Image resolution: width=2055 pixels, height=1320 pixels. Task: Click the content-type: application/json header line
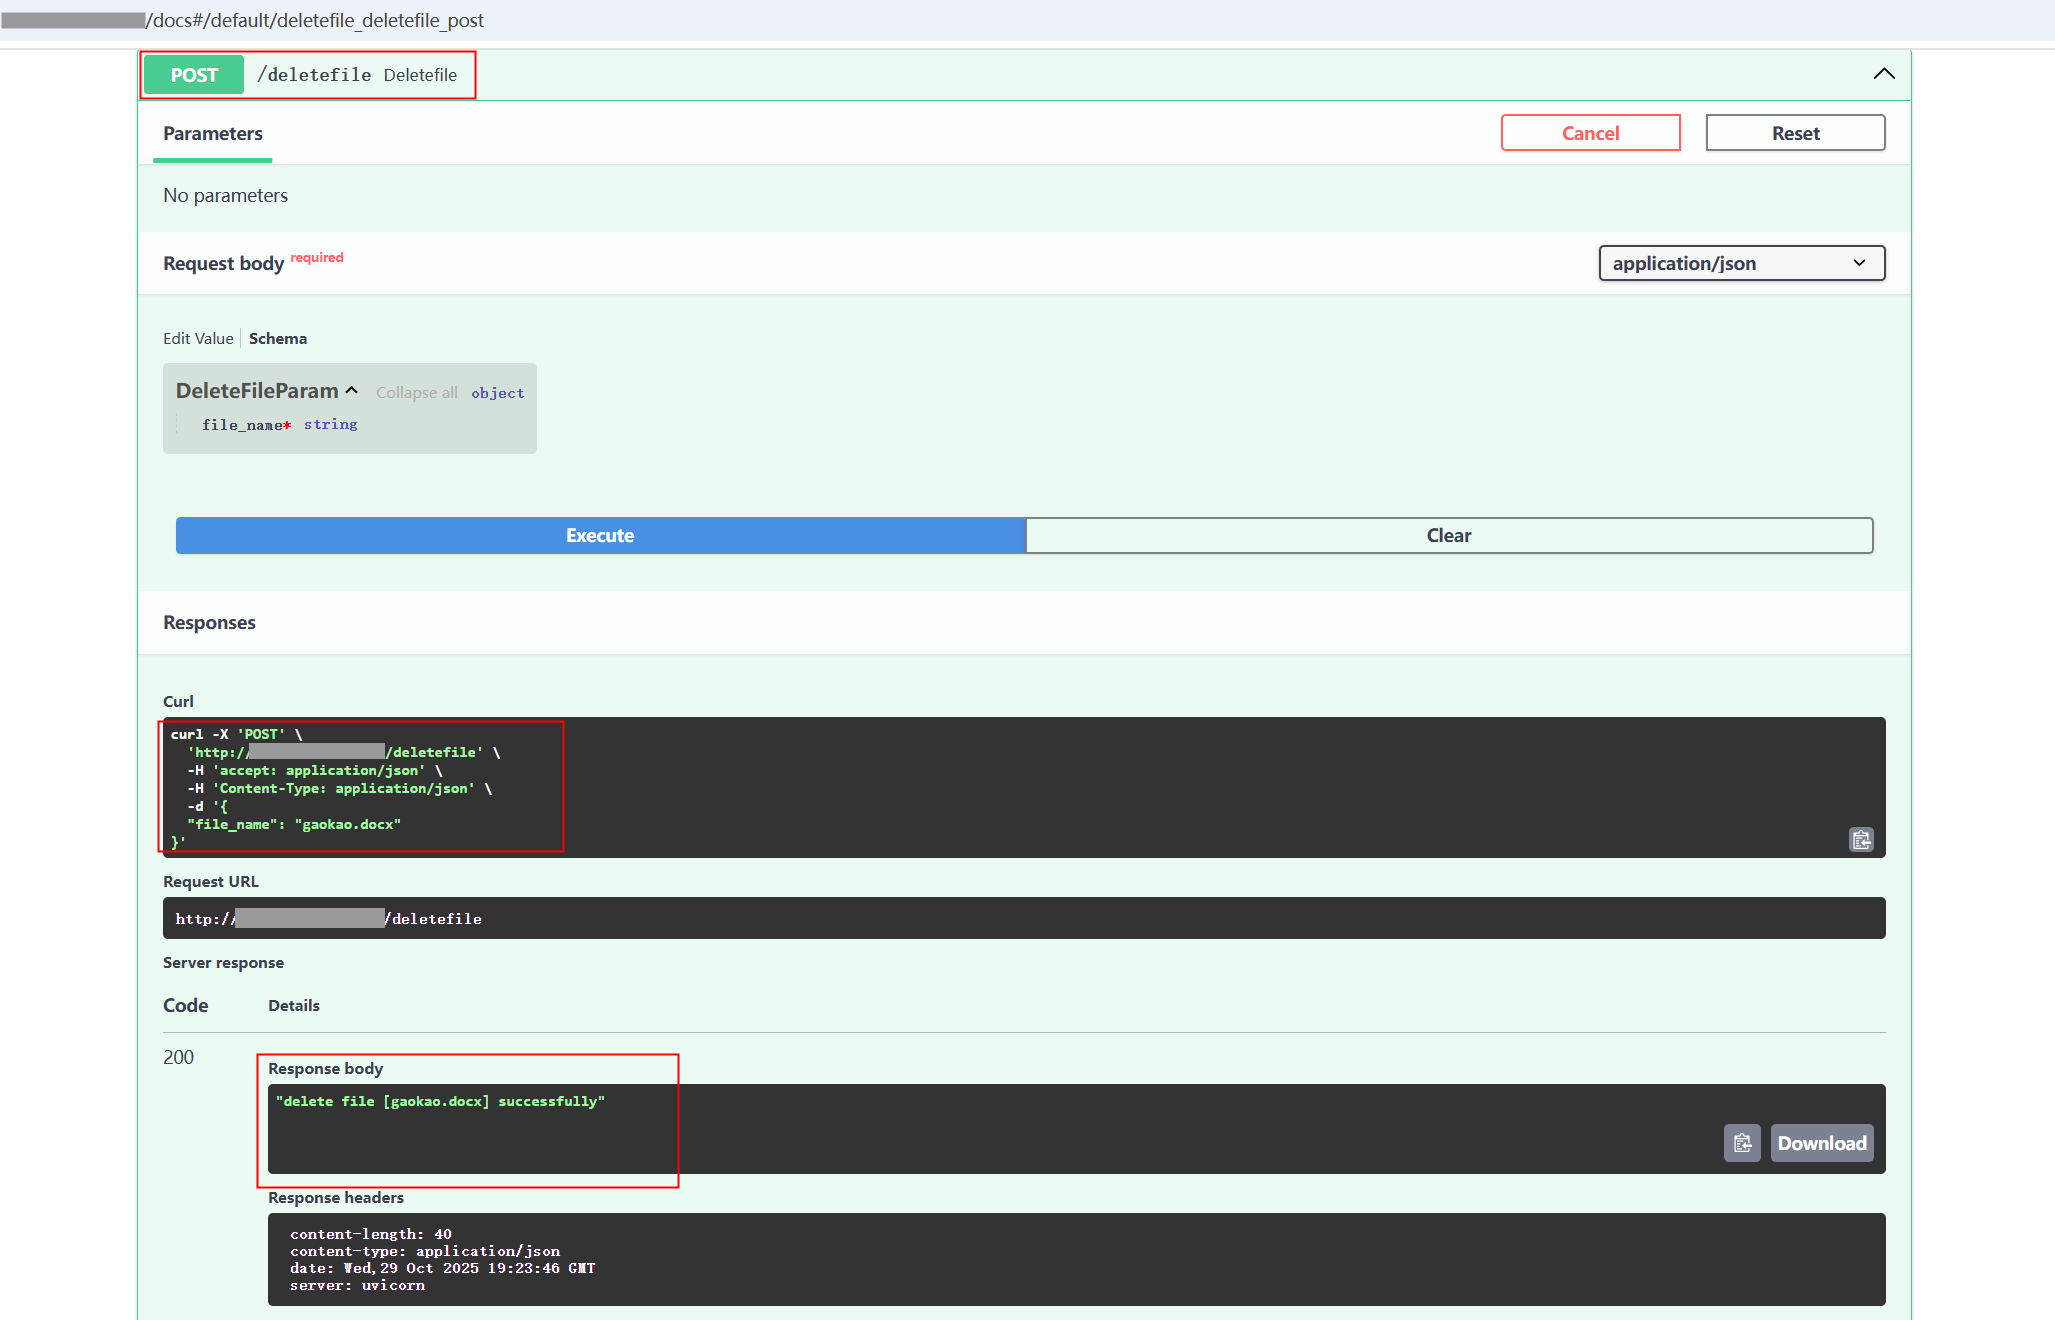click(425, 1251)
